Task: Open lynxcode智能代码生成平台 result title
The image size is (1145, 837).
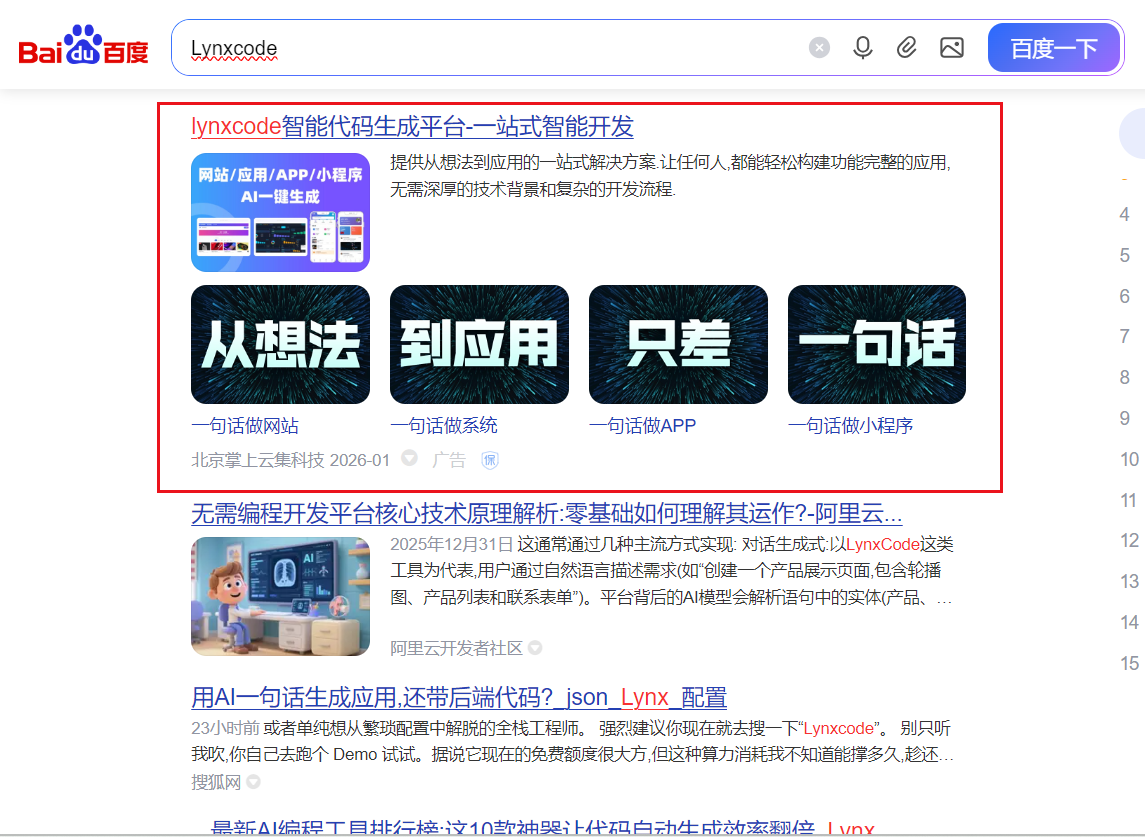Action: (412, 126)
